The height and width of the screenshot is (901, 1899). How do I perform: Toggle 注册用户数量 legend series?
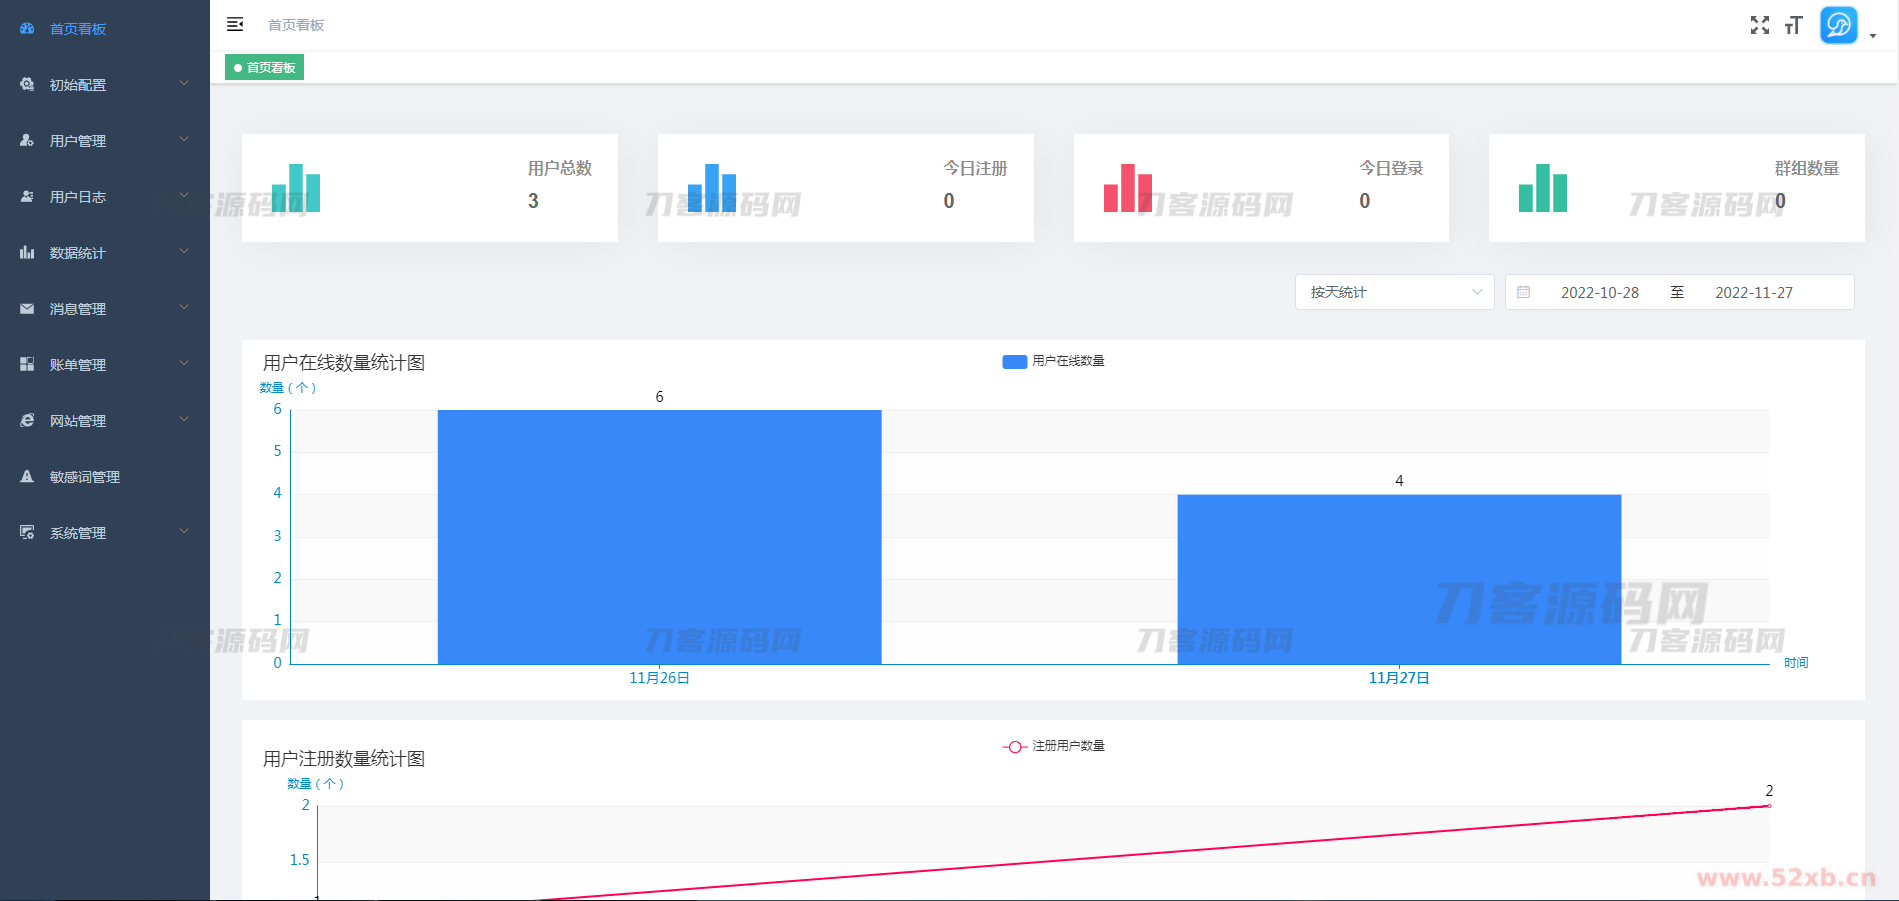(x=1054, y=746)
